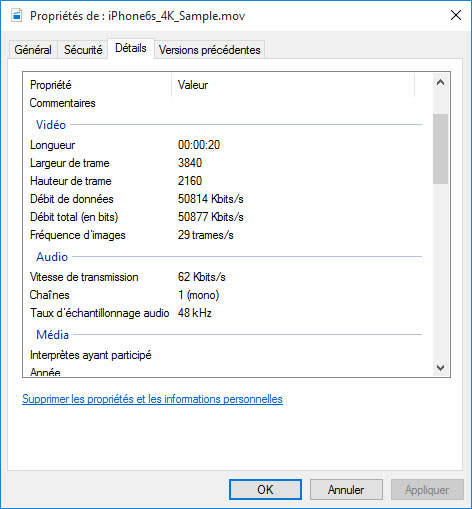Click Interprètes ayant participé field
This screenshot has width=472, height=509.
[227, 355]
